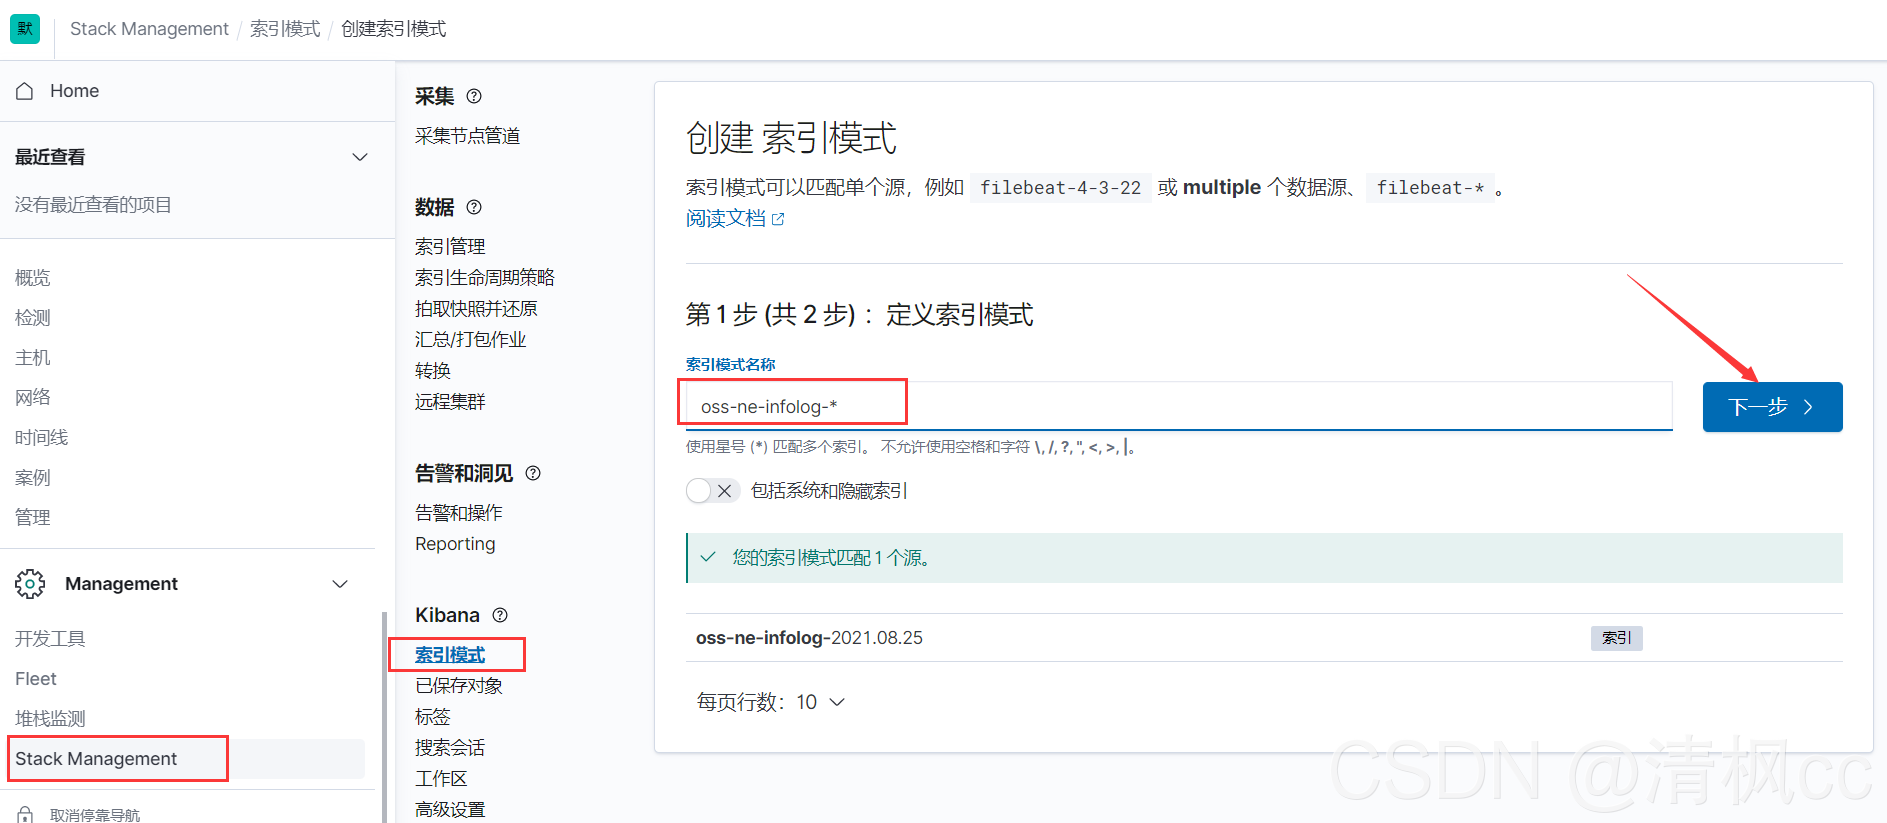The height and width of the screenshot is (823, 1887).
Task: Open Fleet under Management
Action: [36, 679]
